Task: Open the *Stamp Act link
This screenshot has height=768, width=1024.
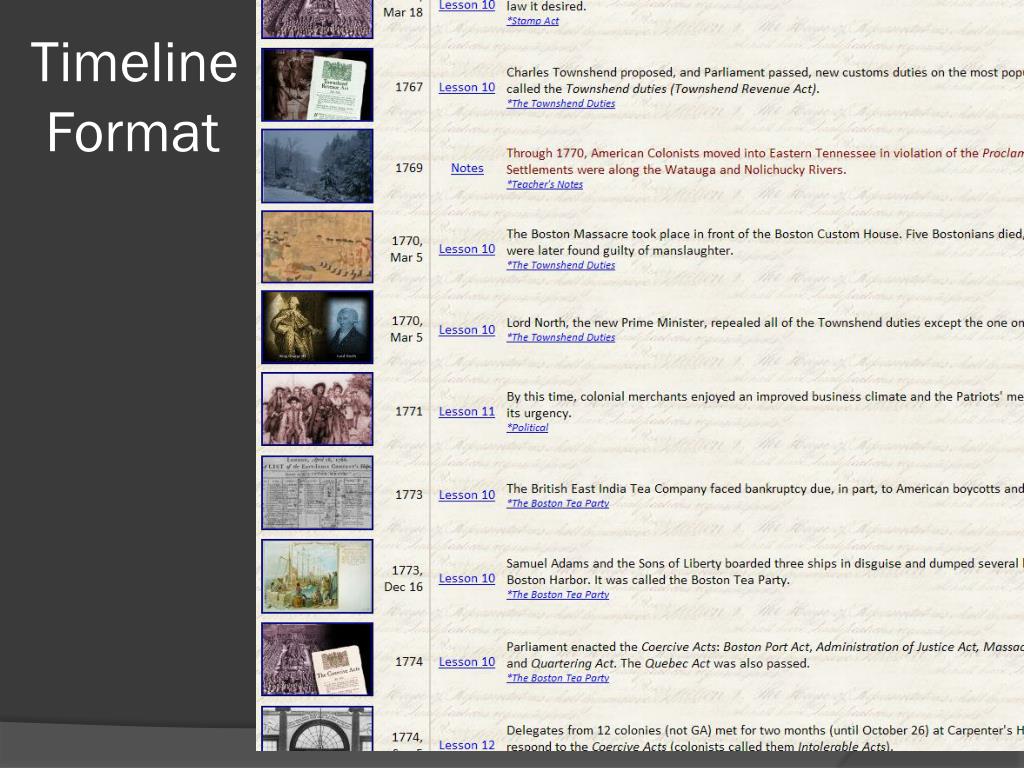Action: click(533, 21)
